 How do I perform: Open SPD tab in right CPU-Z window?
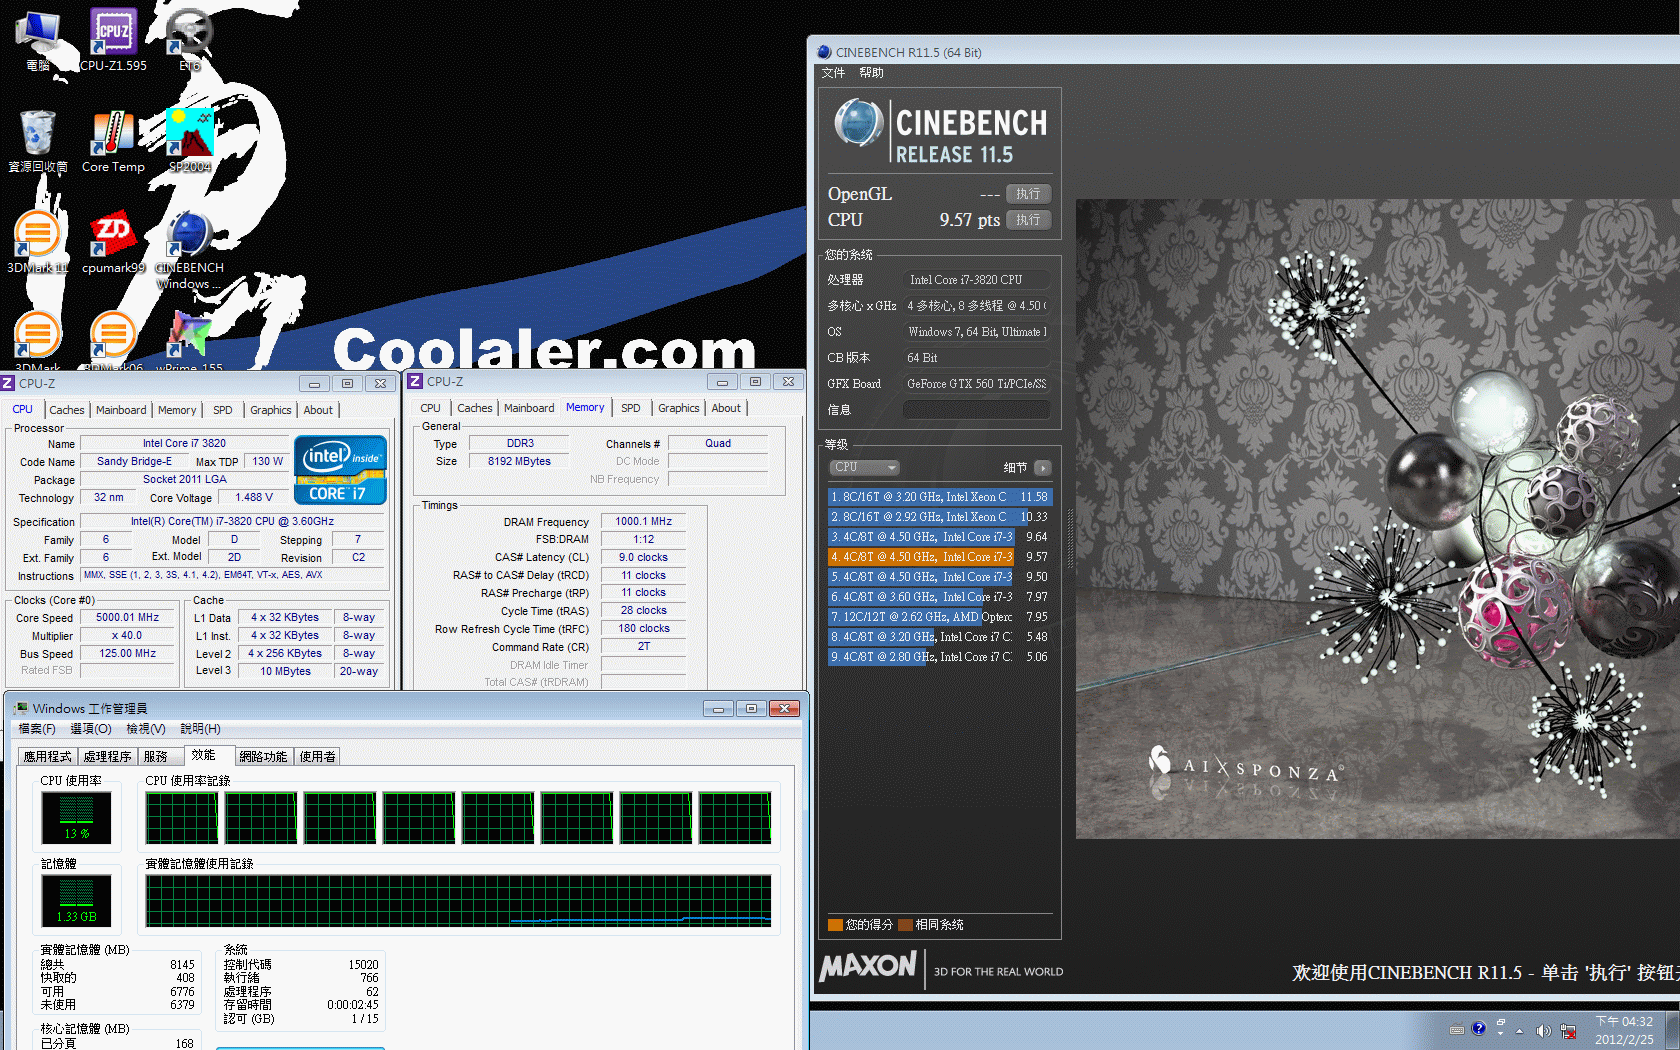pos(630,408)
